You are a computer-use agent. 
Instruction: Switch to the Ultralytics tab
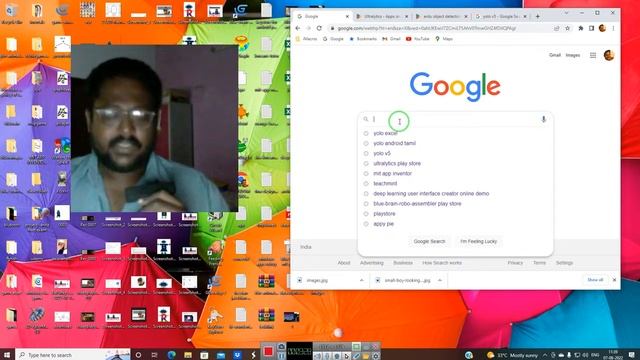tap(381, 16)
